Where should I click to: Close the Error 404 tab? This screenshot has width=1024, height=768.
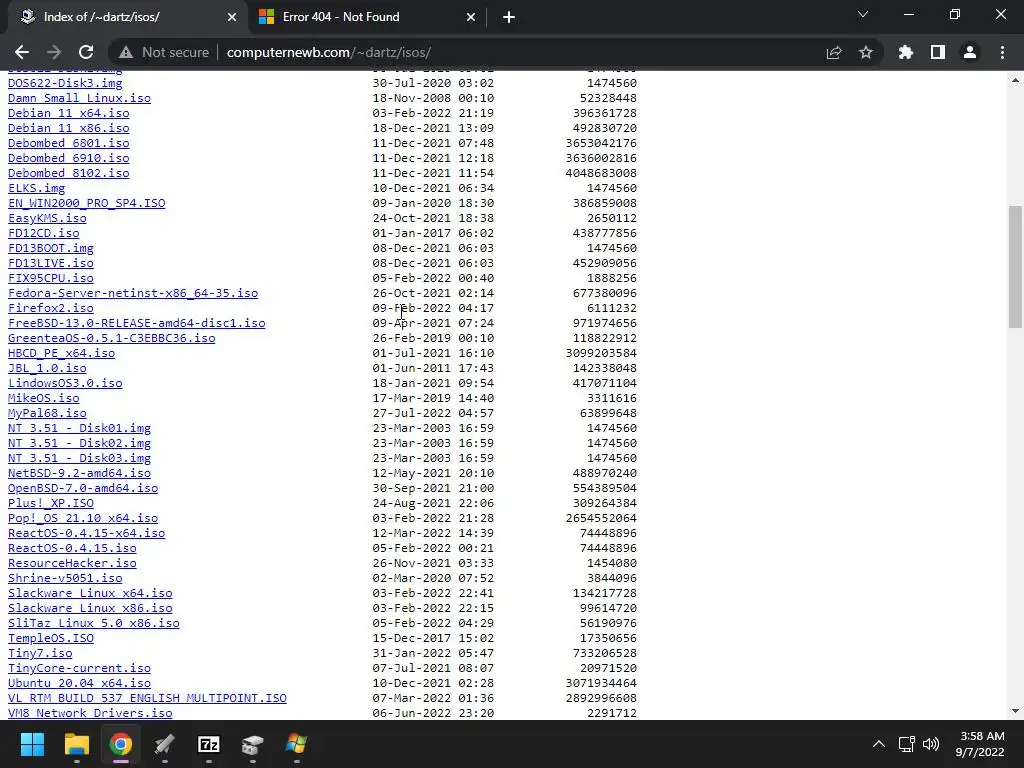pos(471,17)
